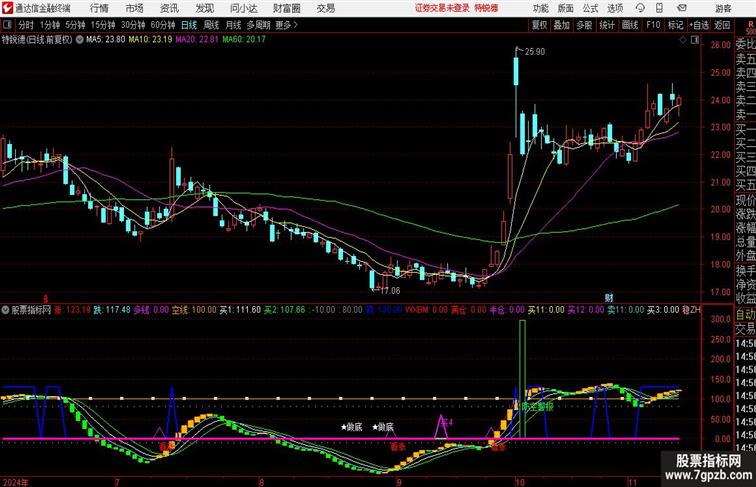
Task: Switch to the 多周期 tab
Action: (258, 25)
